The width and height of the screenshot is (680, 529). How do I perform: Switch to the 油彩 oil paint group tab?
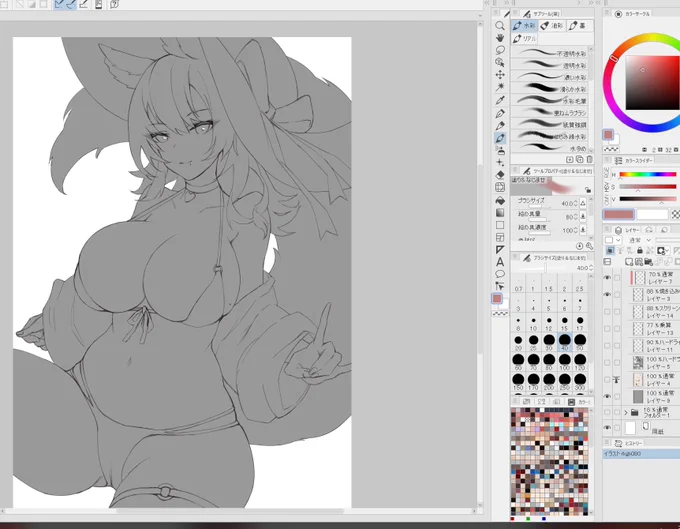click(552, 26)
